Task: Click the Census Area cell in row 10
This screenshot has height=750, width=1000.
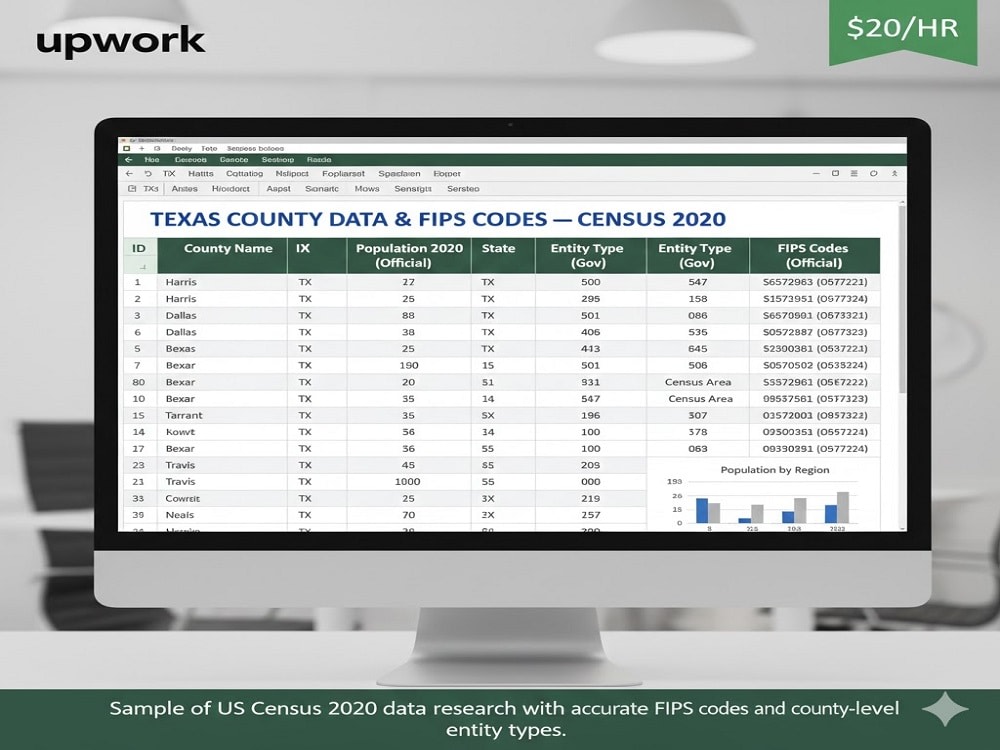Action: pos(700,399)
